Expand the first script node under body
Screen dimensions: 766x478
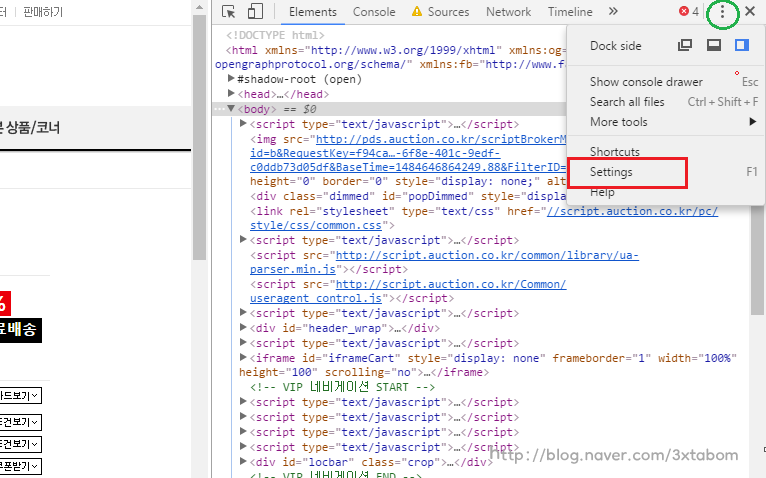(x=243, y=123)
